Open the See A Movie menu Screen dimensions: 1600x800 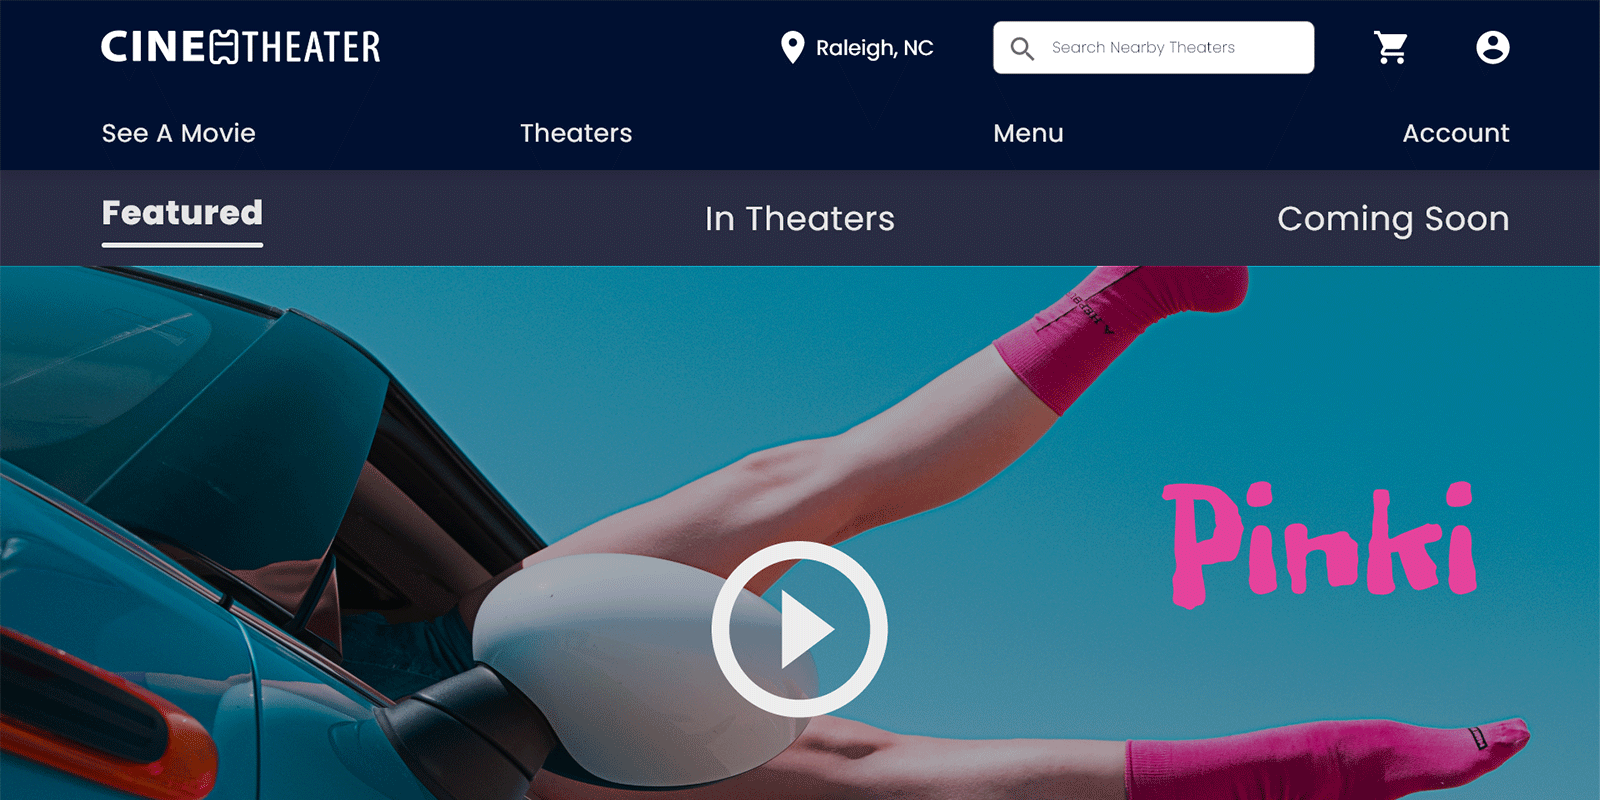(179, 133)
